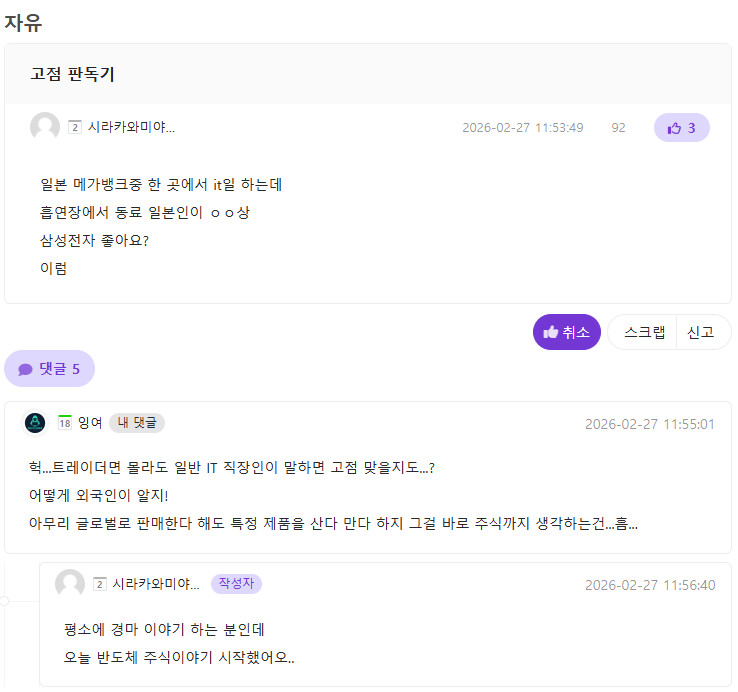Open post author 시라카와미야's profile name in header

click(x=131, y=127)
